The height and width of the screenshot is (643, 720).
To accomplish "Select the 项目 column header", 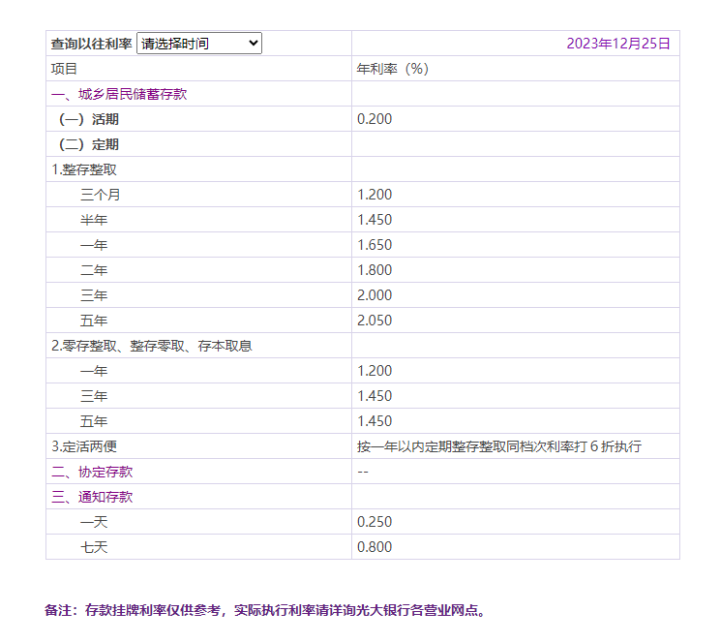I will [x=64, y=69].
